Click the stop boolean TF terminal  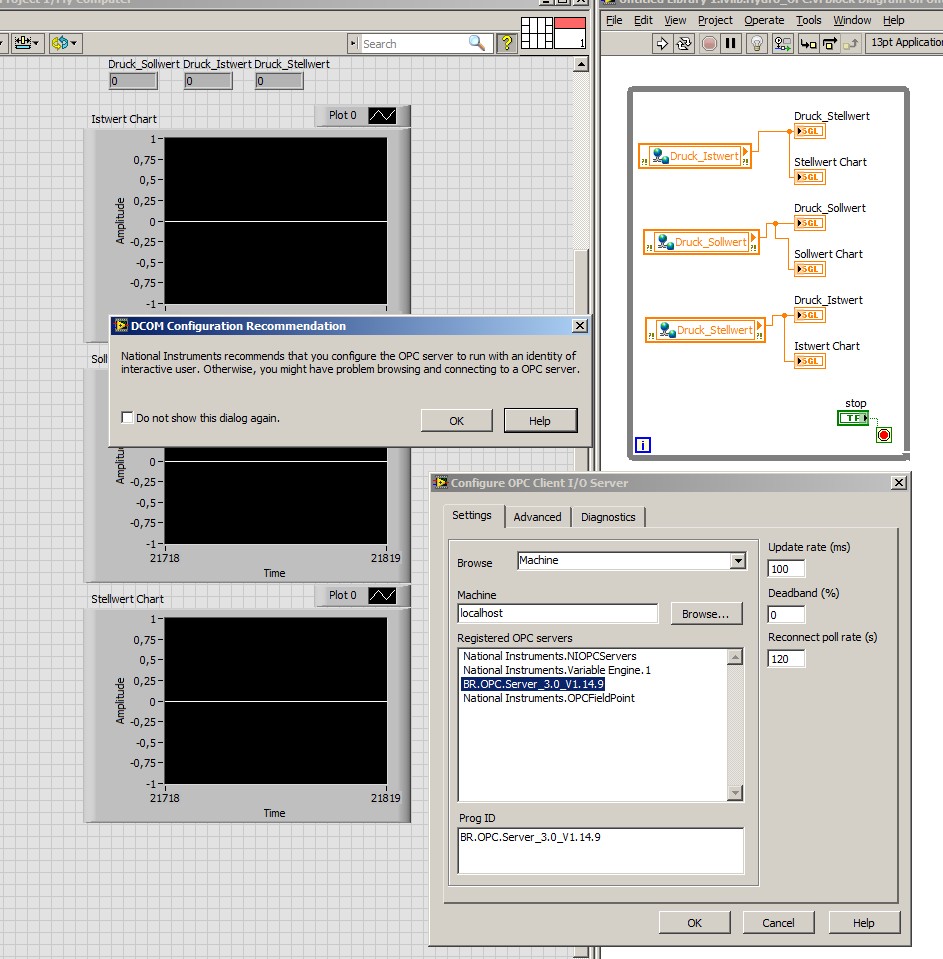(x=853, y=418)
